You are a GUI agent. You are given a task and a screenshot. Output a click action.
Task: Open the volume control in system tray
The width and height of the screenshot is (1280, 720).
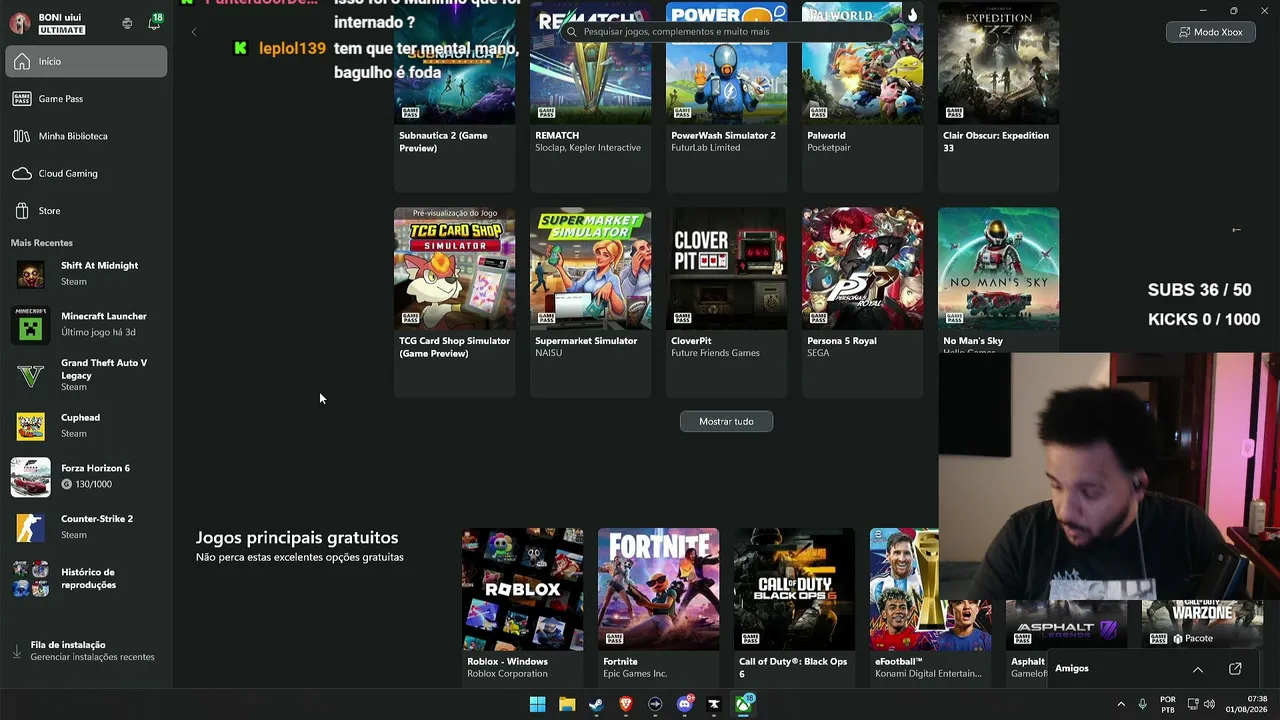pos(1209,704)
